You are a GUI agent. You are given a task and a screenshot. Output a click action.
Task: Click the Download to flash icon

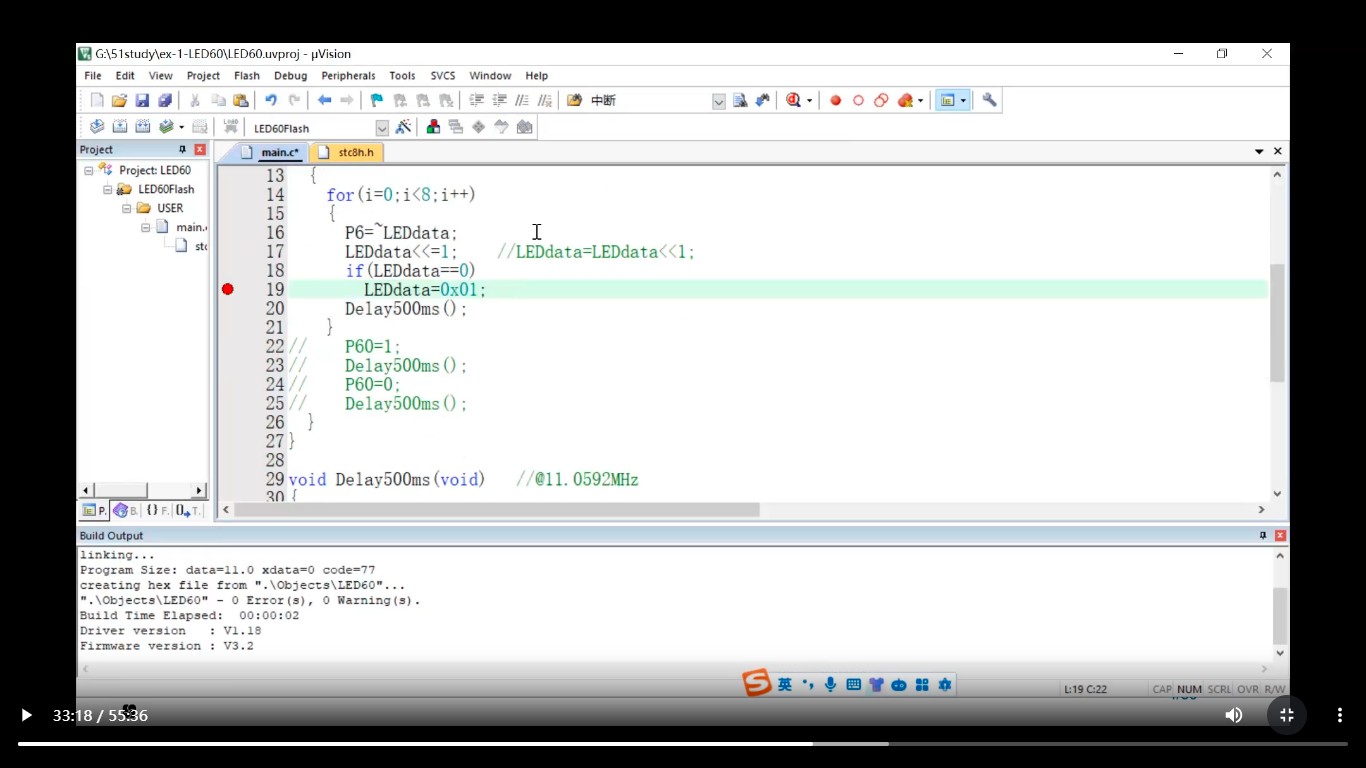pos(231,127)
